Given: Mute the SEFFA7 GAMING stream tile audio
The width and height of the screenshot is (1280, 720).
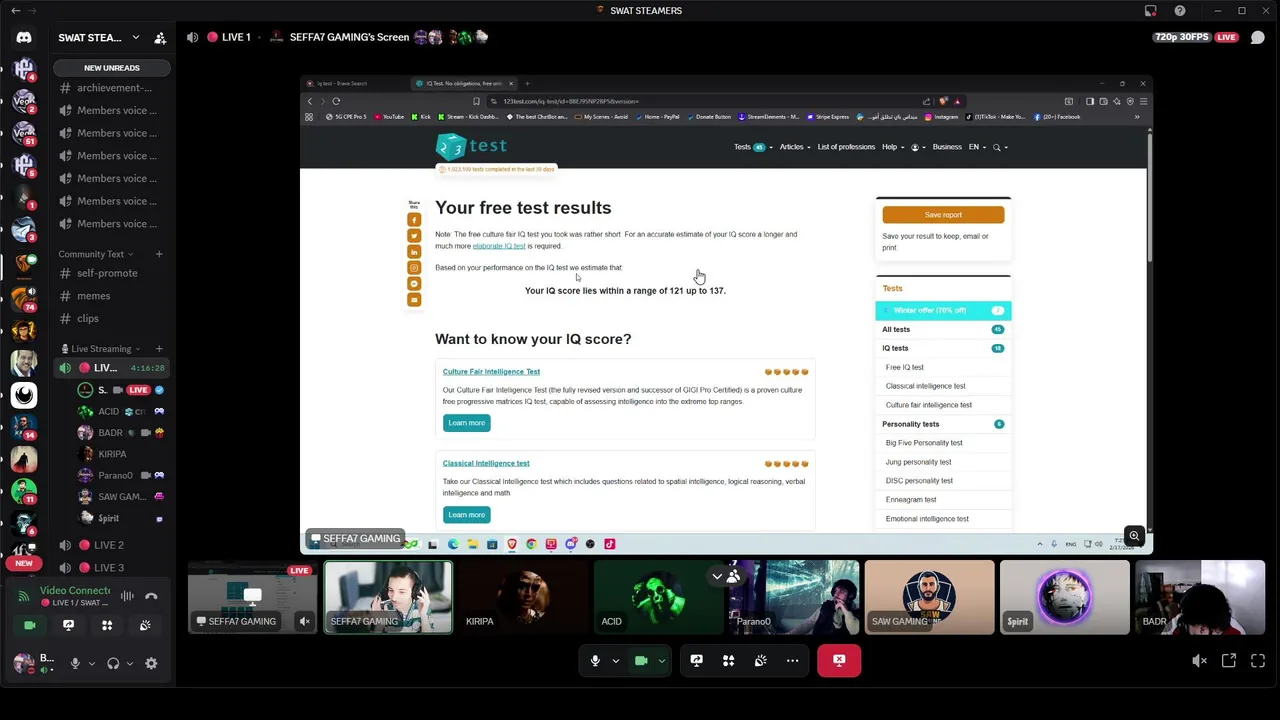Looking at the screenshot, I should [x=305, y=621].
